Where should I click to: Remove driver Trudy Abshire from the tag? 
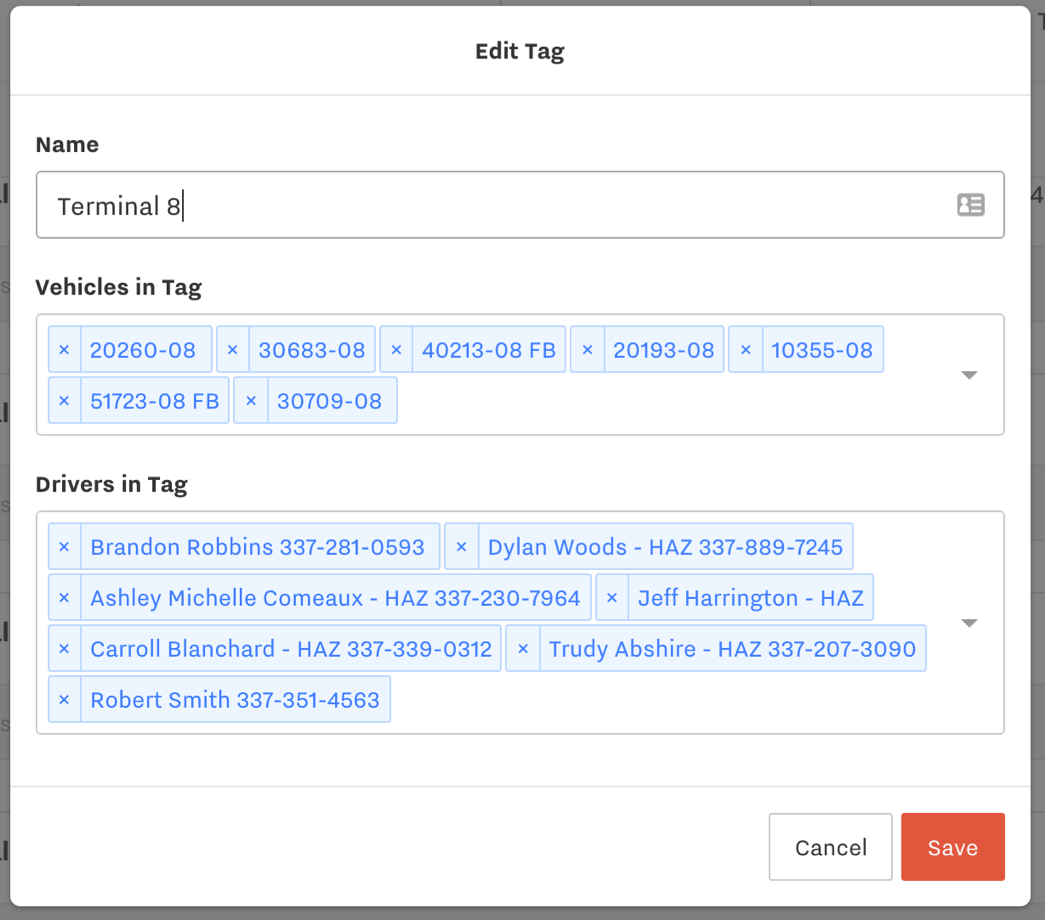click(x=523, y=648)
